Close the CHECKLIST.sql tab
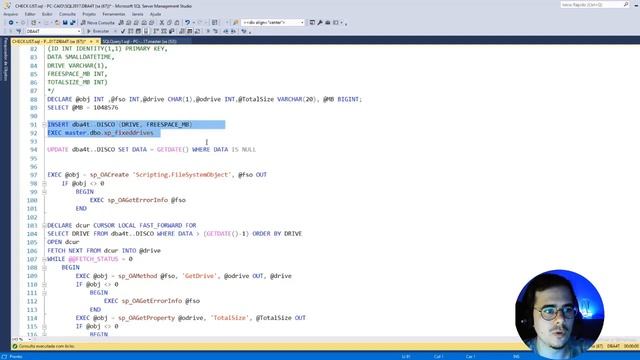 point(98,41)
